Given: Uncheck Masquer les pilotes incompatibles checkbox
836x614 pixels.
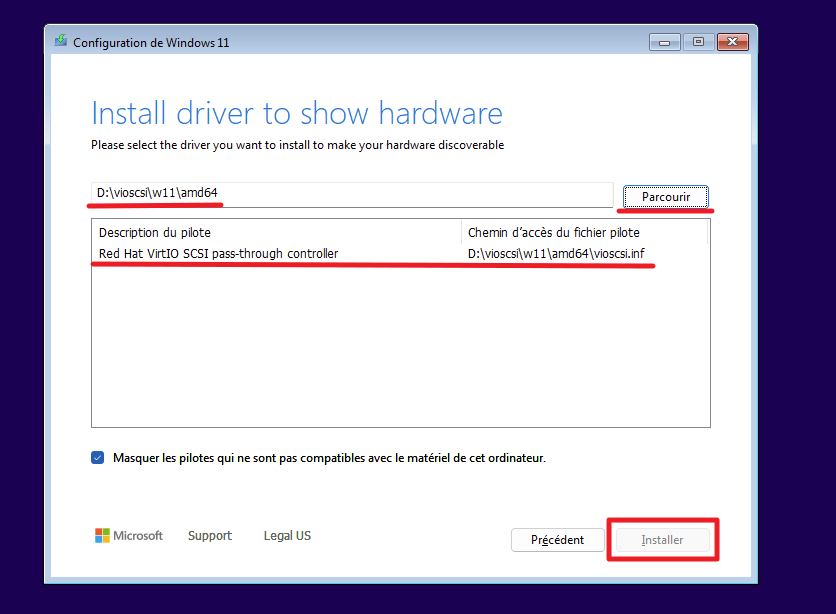Looking at the screenshot, I should pos(98,458).
